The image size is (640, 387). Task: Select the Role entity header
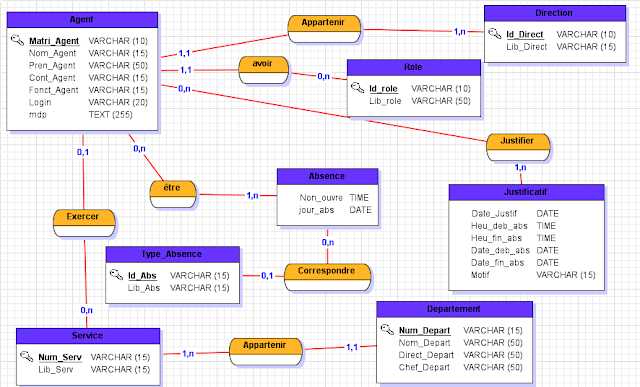414,67
